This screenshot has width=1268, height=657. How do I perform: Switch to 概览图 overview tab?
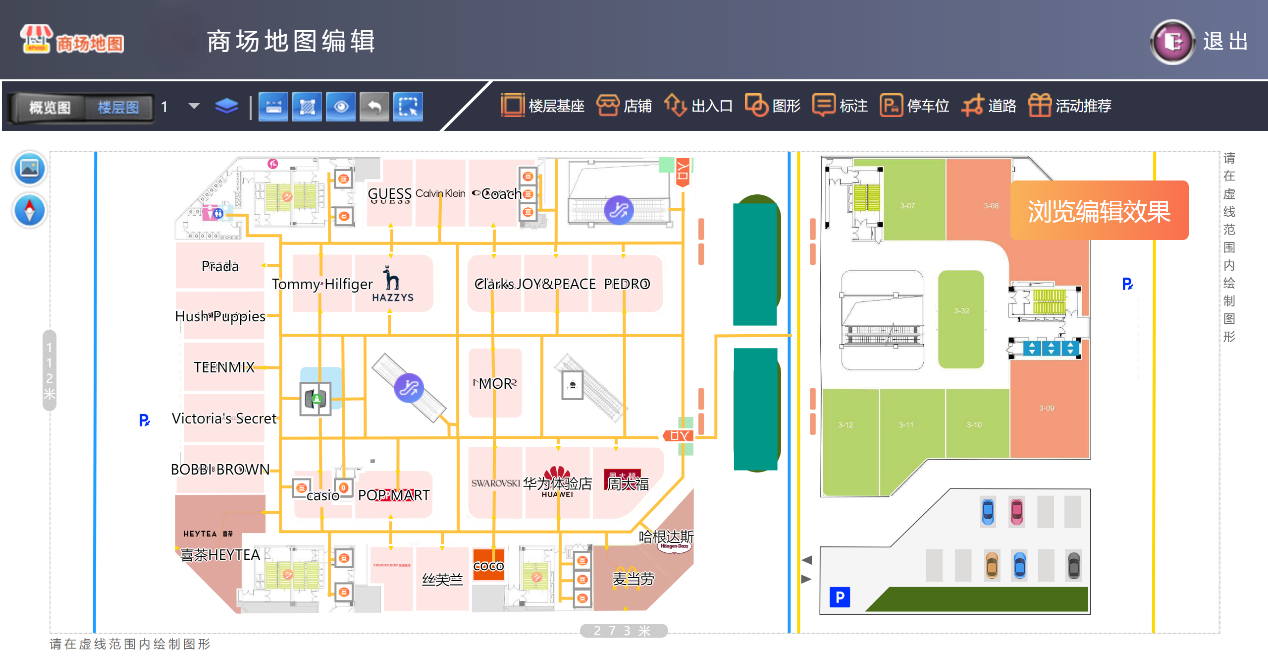click(x=49, y=107)
